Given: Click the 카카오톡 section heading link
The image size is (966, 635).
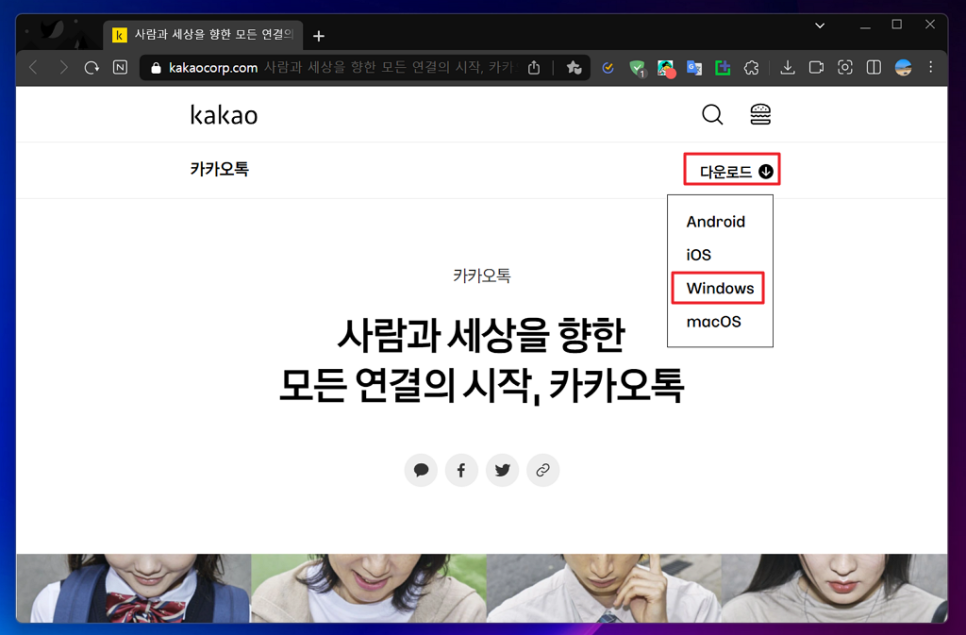Looking at the screenshot, I should 219,169.
